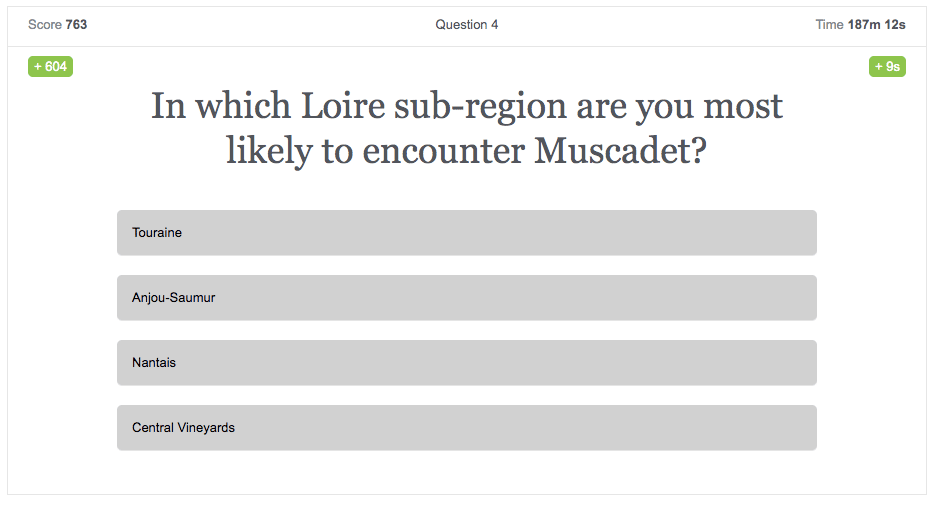Viewport: 936px width, 505px height.
Task: Choose the Touraine answer option
Action: [x=466, y=233]
